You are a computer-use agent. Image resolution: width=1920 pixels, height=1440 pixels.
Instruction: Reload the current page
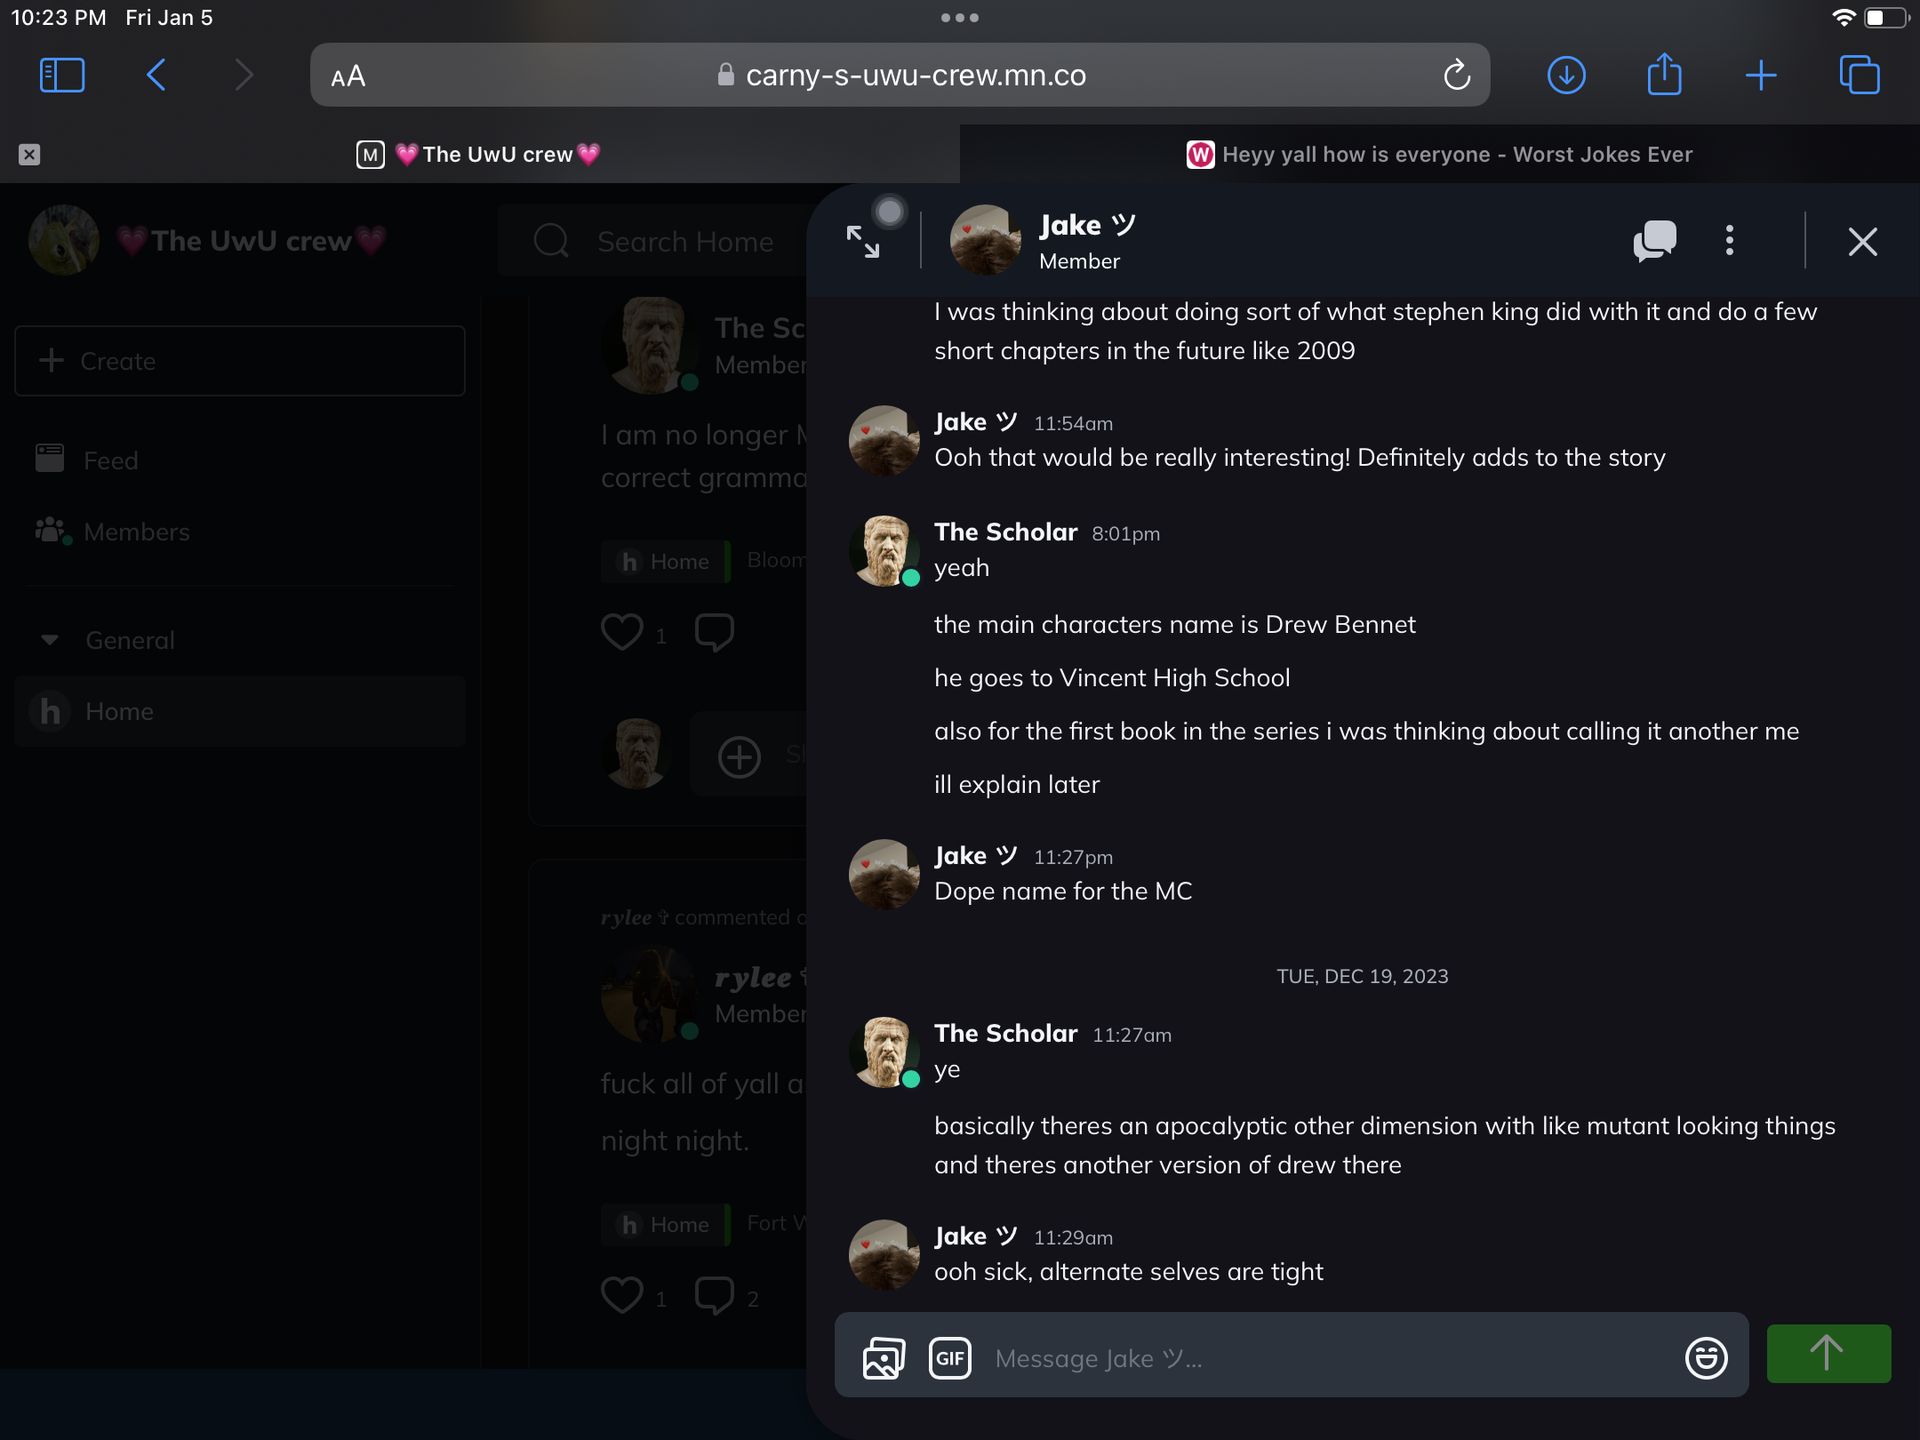(1456, 75)
